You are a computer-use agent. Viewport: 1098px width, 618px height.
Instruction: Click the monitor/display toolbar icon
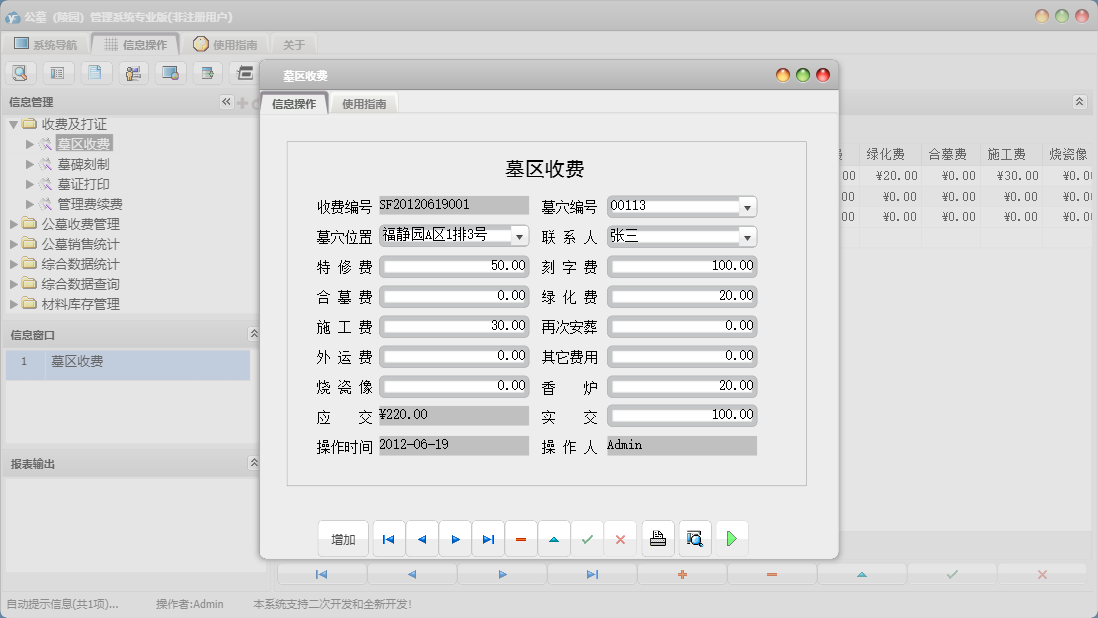click(170, 72)
